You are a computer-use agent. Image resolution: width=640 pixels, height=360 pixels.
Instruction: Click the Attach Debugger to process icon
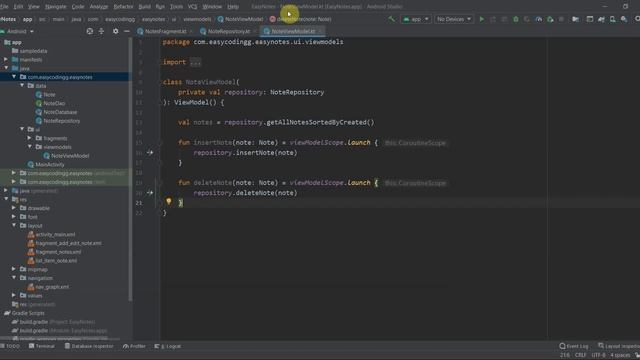tap(550, 19)
